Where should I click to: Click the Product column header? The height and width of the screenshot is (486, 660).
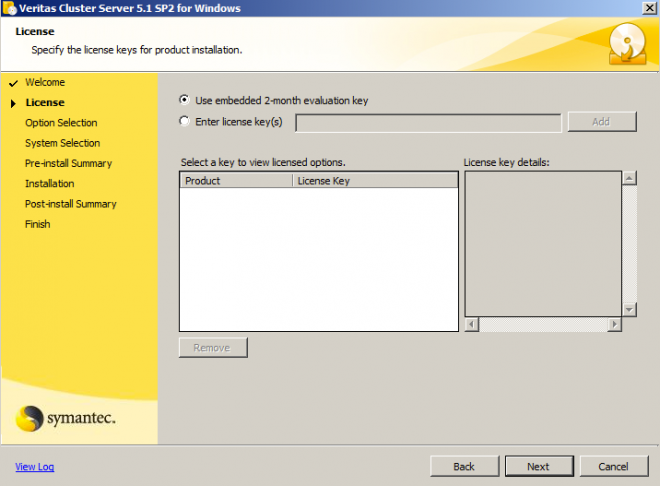click(x=236, y=181)
